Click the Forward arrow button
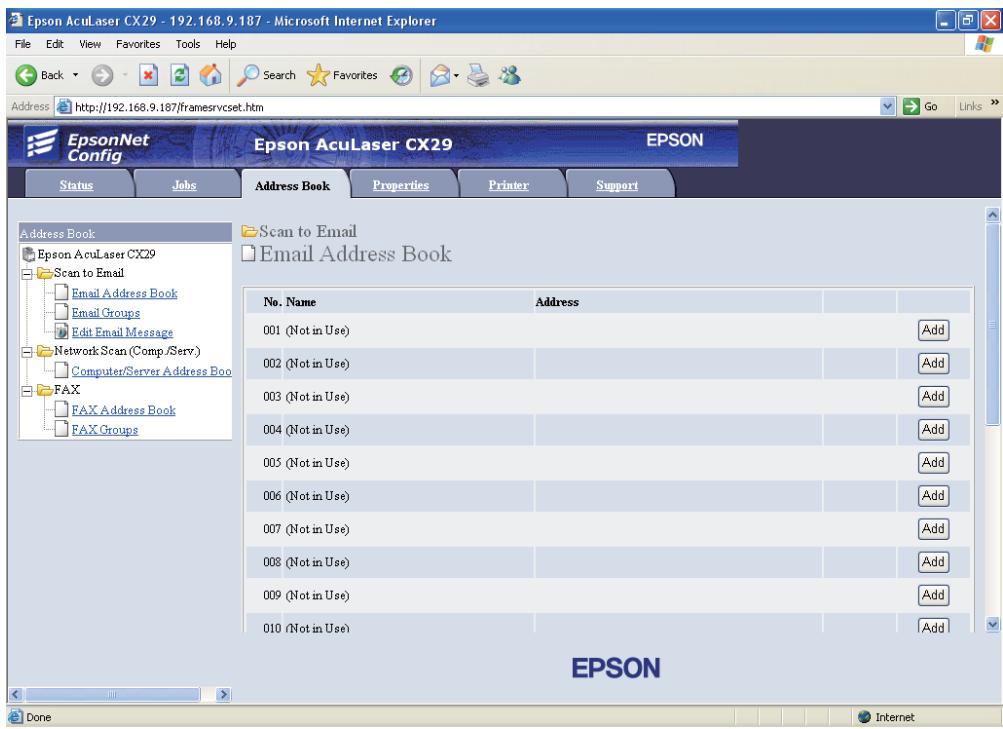Screen dimensions: 1003x729 pyautogui.click(x=102, y=75)
